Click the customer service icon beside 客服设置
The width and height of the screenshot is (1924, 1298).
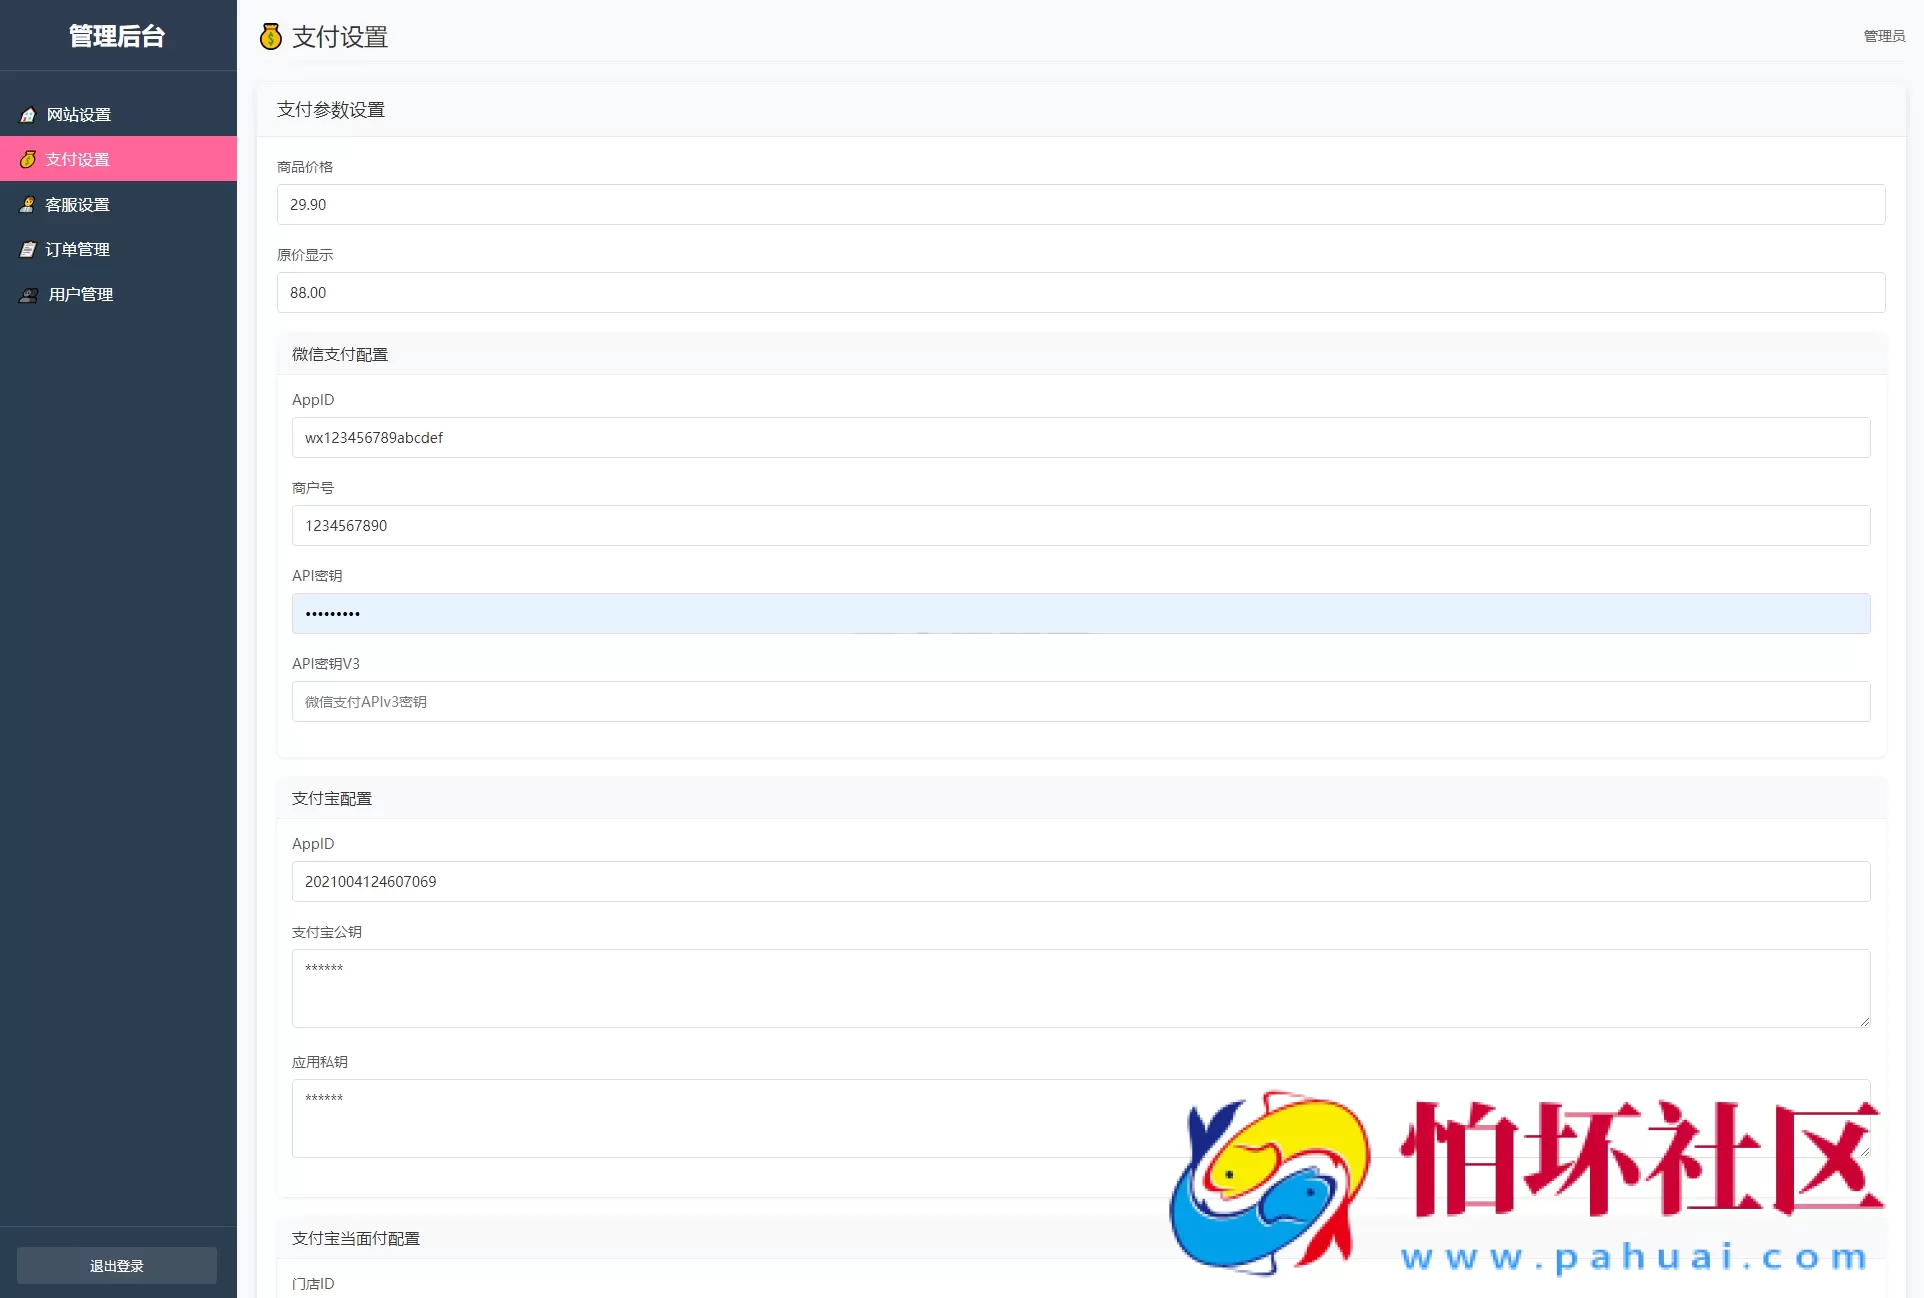click(28, 204)
